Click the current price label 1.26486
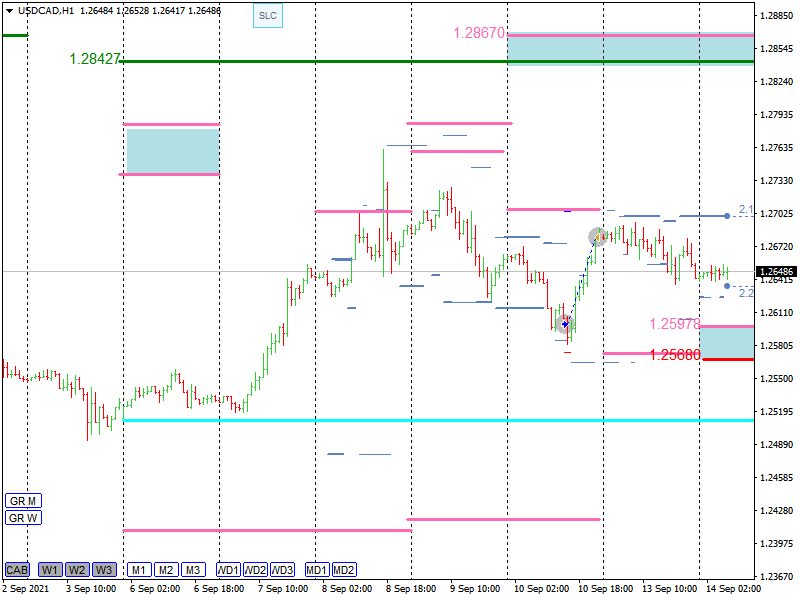 [777, 272]
